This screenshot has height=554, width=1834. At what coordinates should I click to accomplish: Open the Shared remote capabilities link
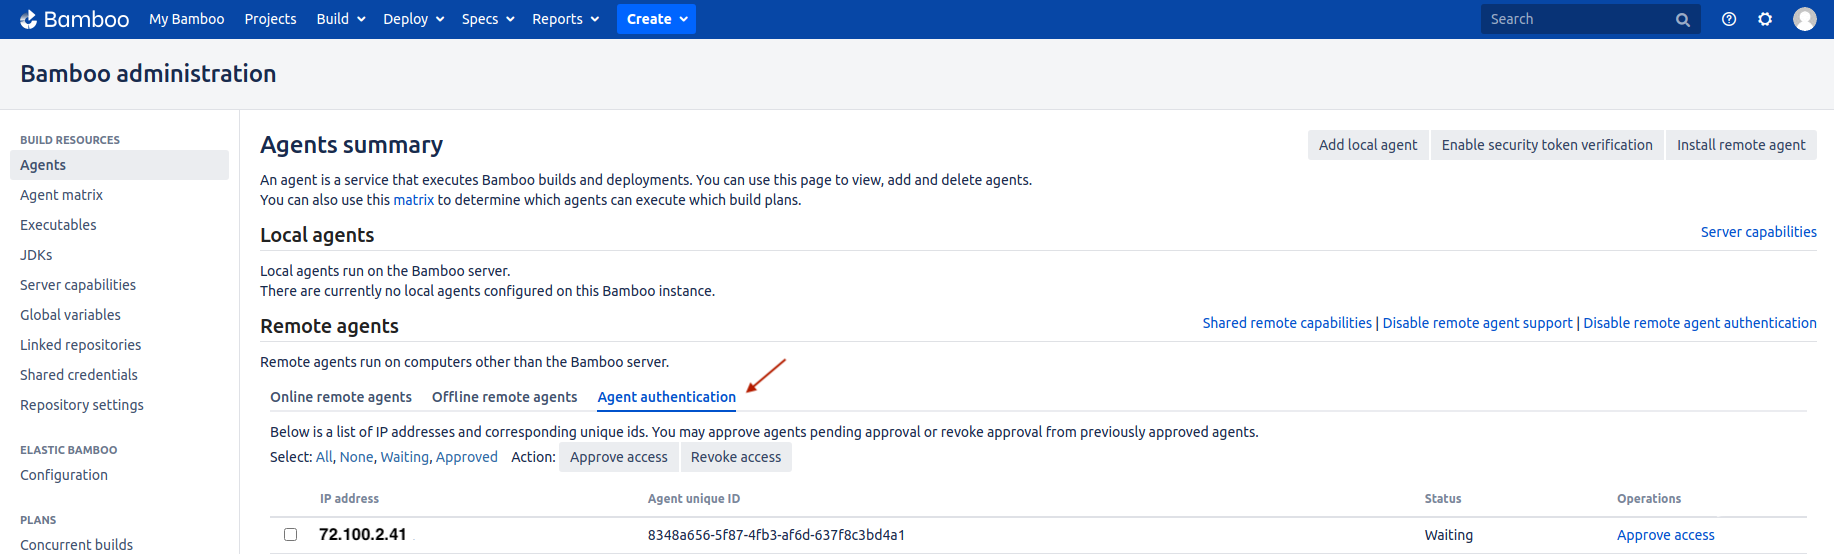point(1287,323)
